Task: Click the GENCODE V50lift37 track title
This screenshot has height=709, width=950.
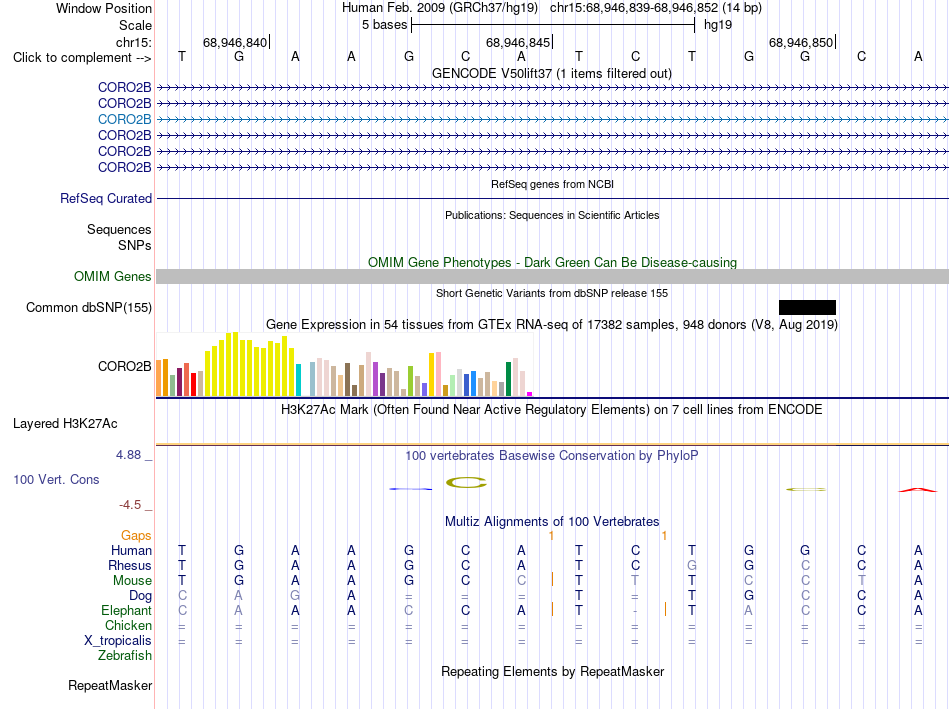Action: [x=552, y=73]
